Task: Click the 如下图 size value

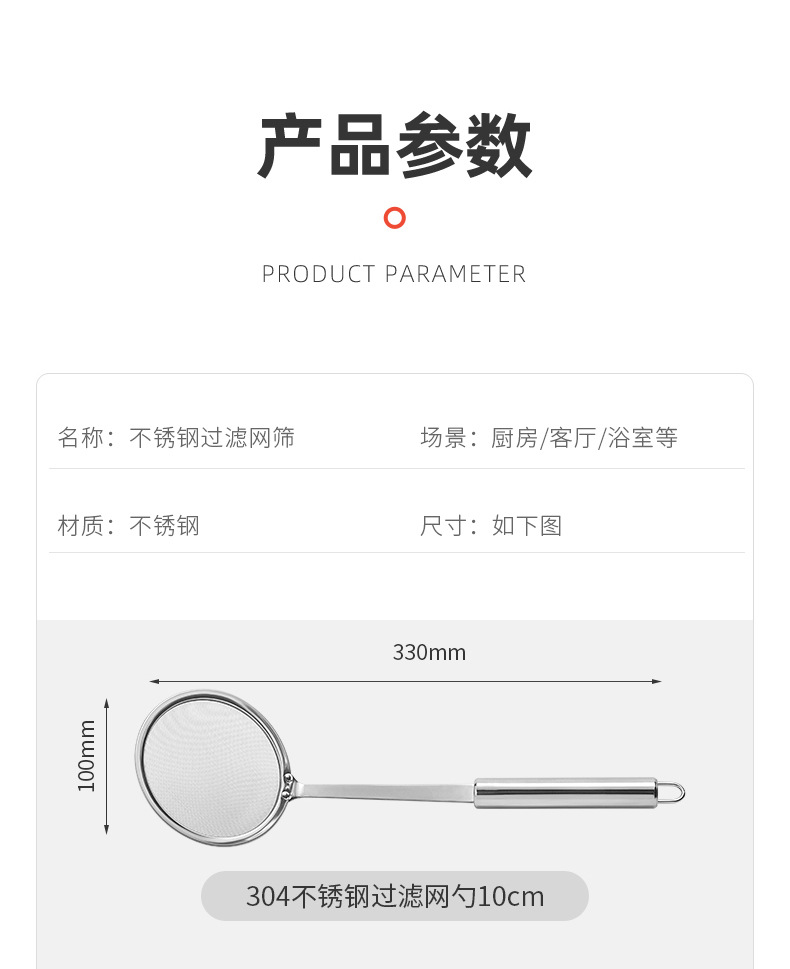Action: pyautogui.click(x=527, y=525)
